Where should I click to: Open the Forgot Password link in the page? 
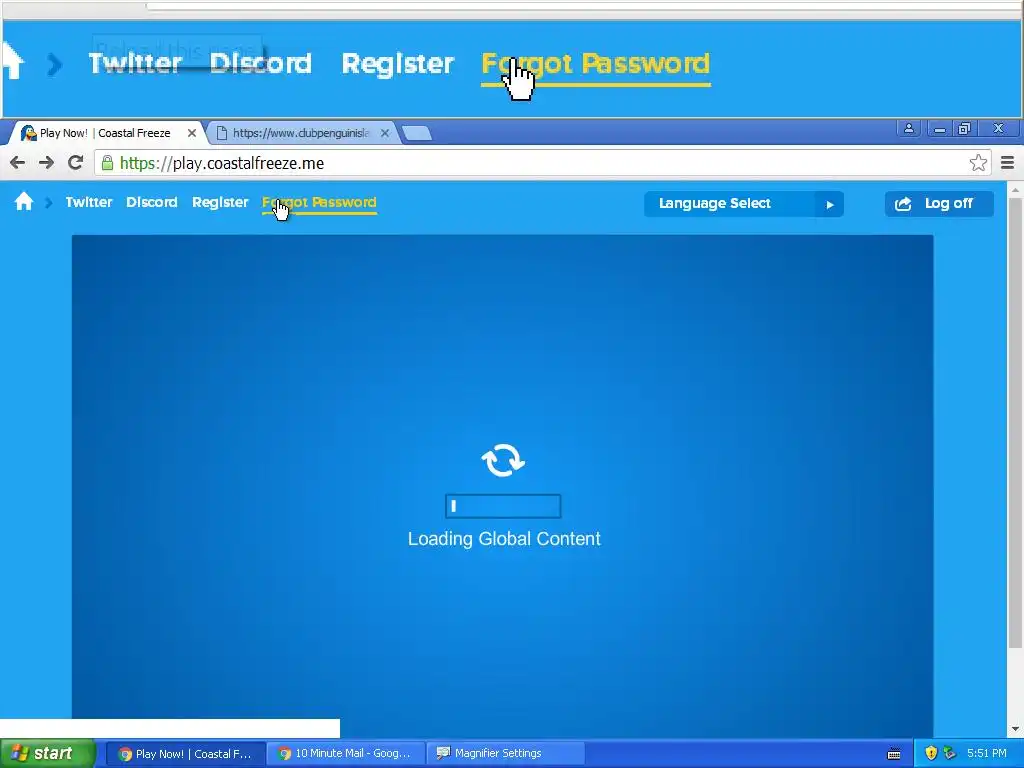(x=319, y=202)
